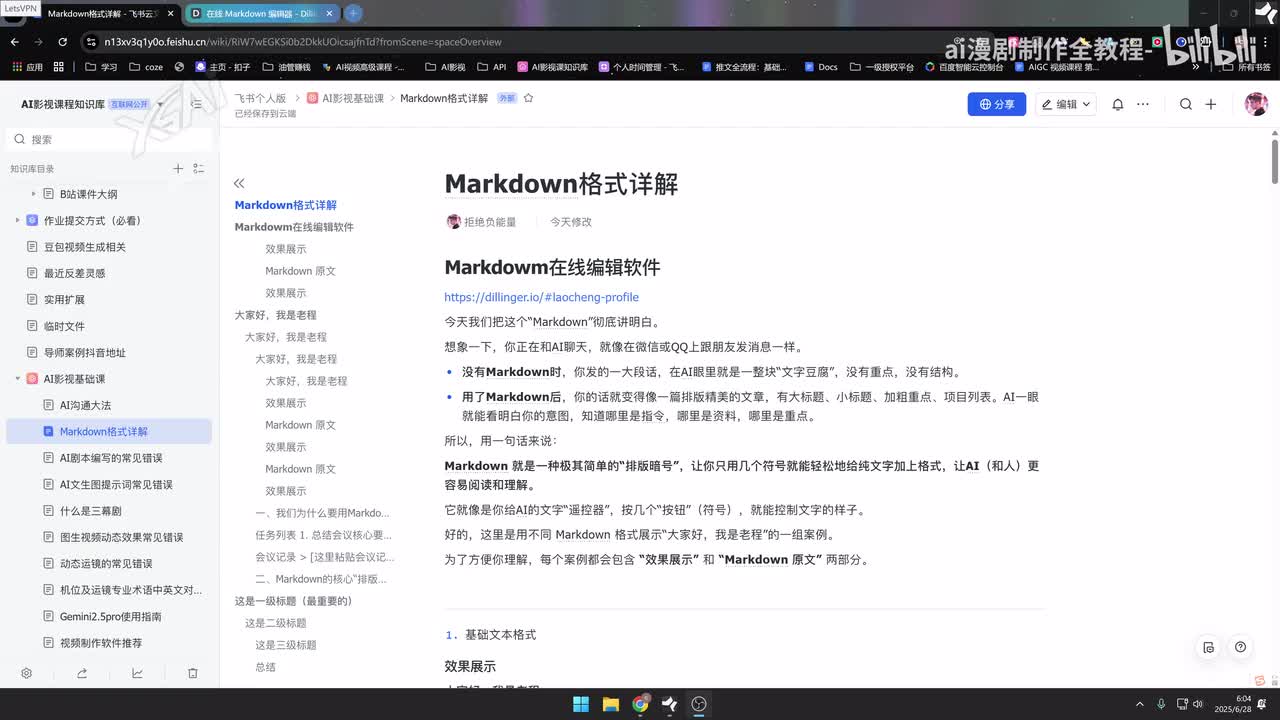Open 豆包视频生成相关 page
Image resolution: width=1280 pixels, height=720 pixels.
[85, 247]
